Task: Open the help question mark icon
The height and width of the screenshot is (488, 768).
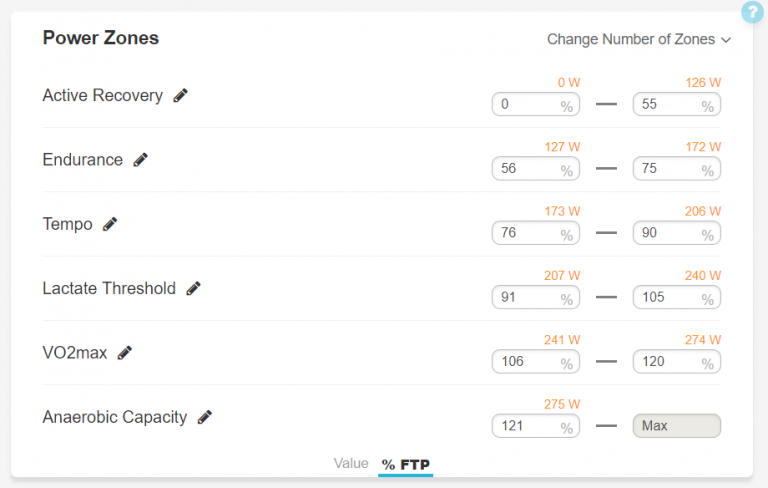Action: click(x=752, y=12)
